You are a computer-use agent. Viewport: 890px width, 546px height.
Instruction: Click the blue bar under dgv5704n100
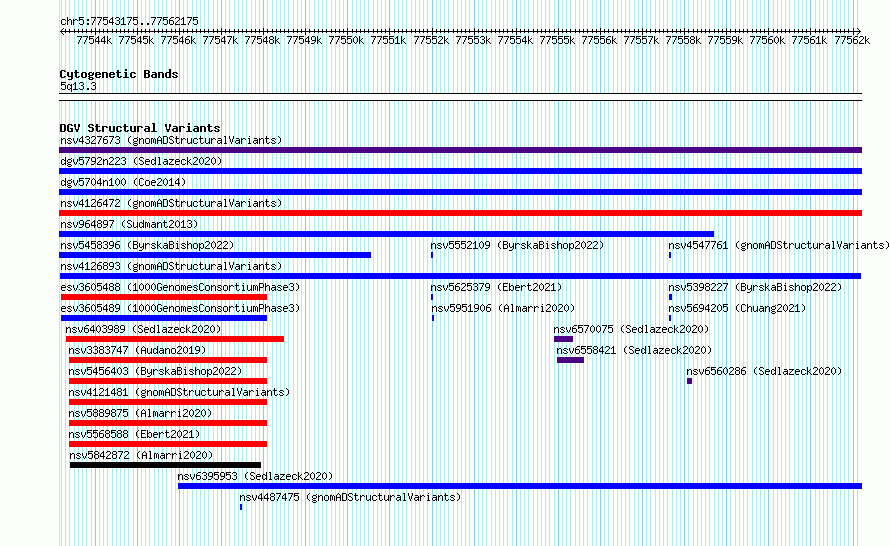[x=460, y=192]
